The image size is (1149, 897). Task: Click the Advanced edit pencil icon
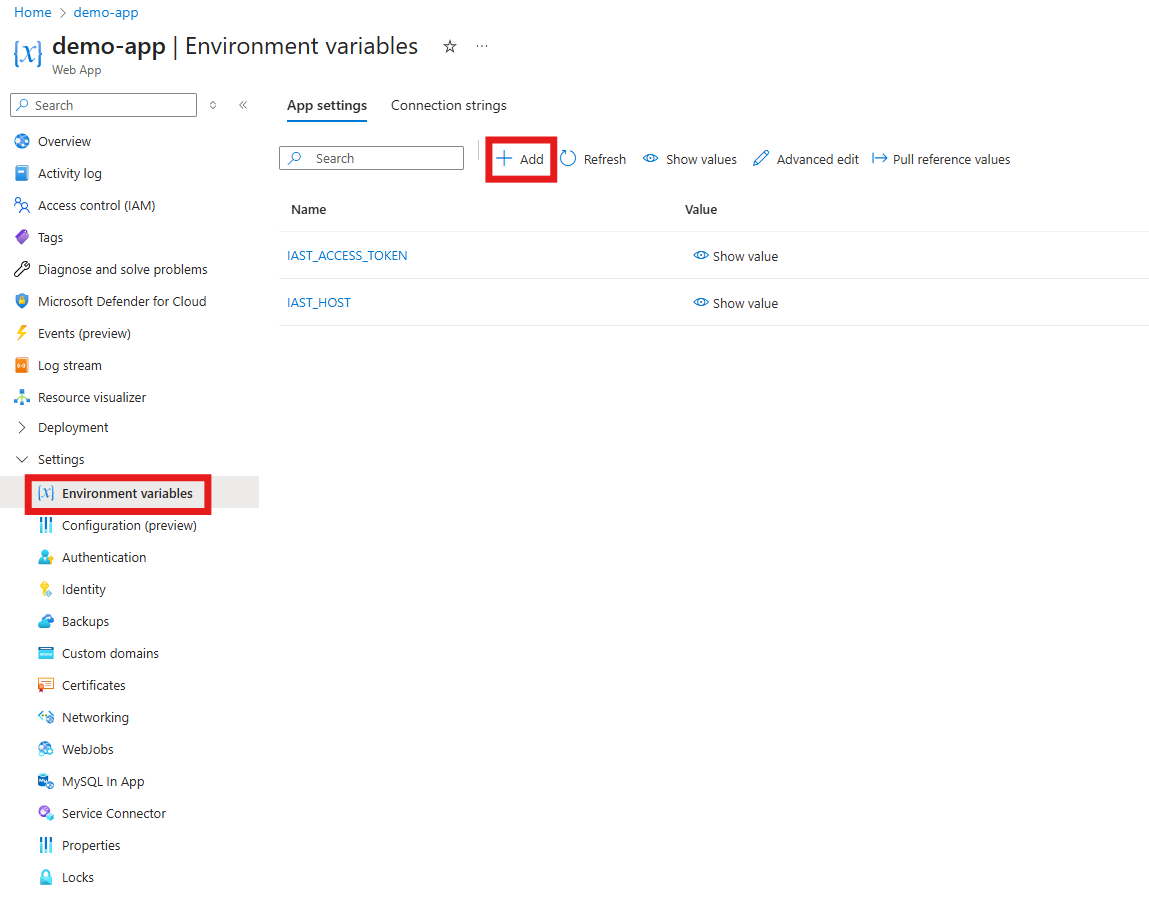tap(761, 158)
